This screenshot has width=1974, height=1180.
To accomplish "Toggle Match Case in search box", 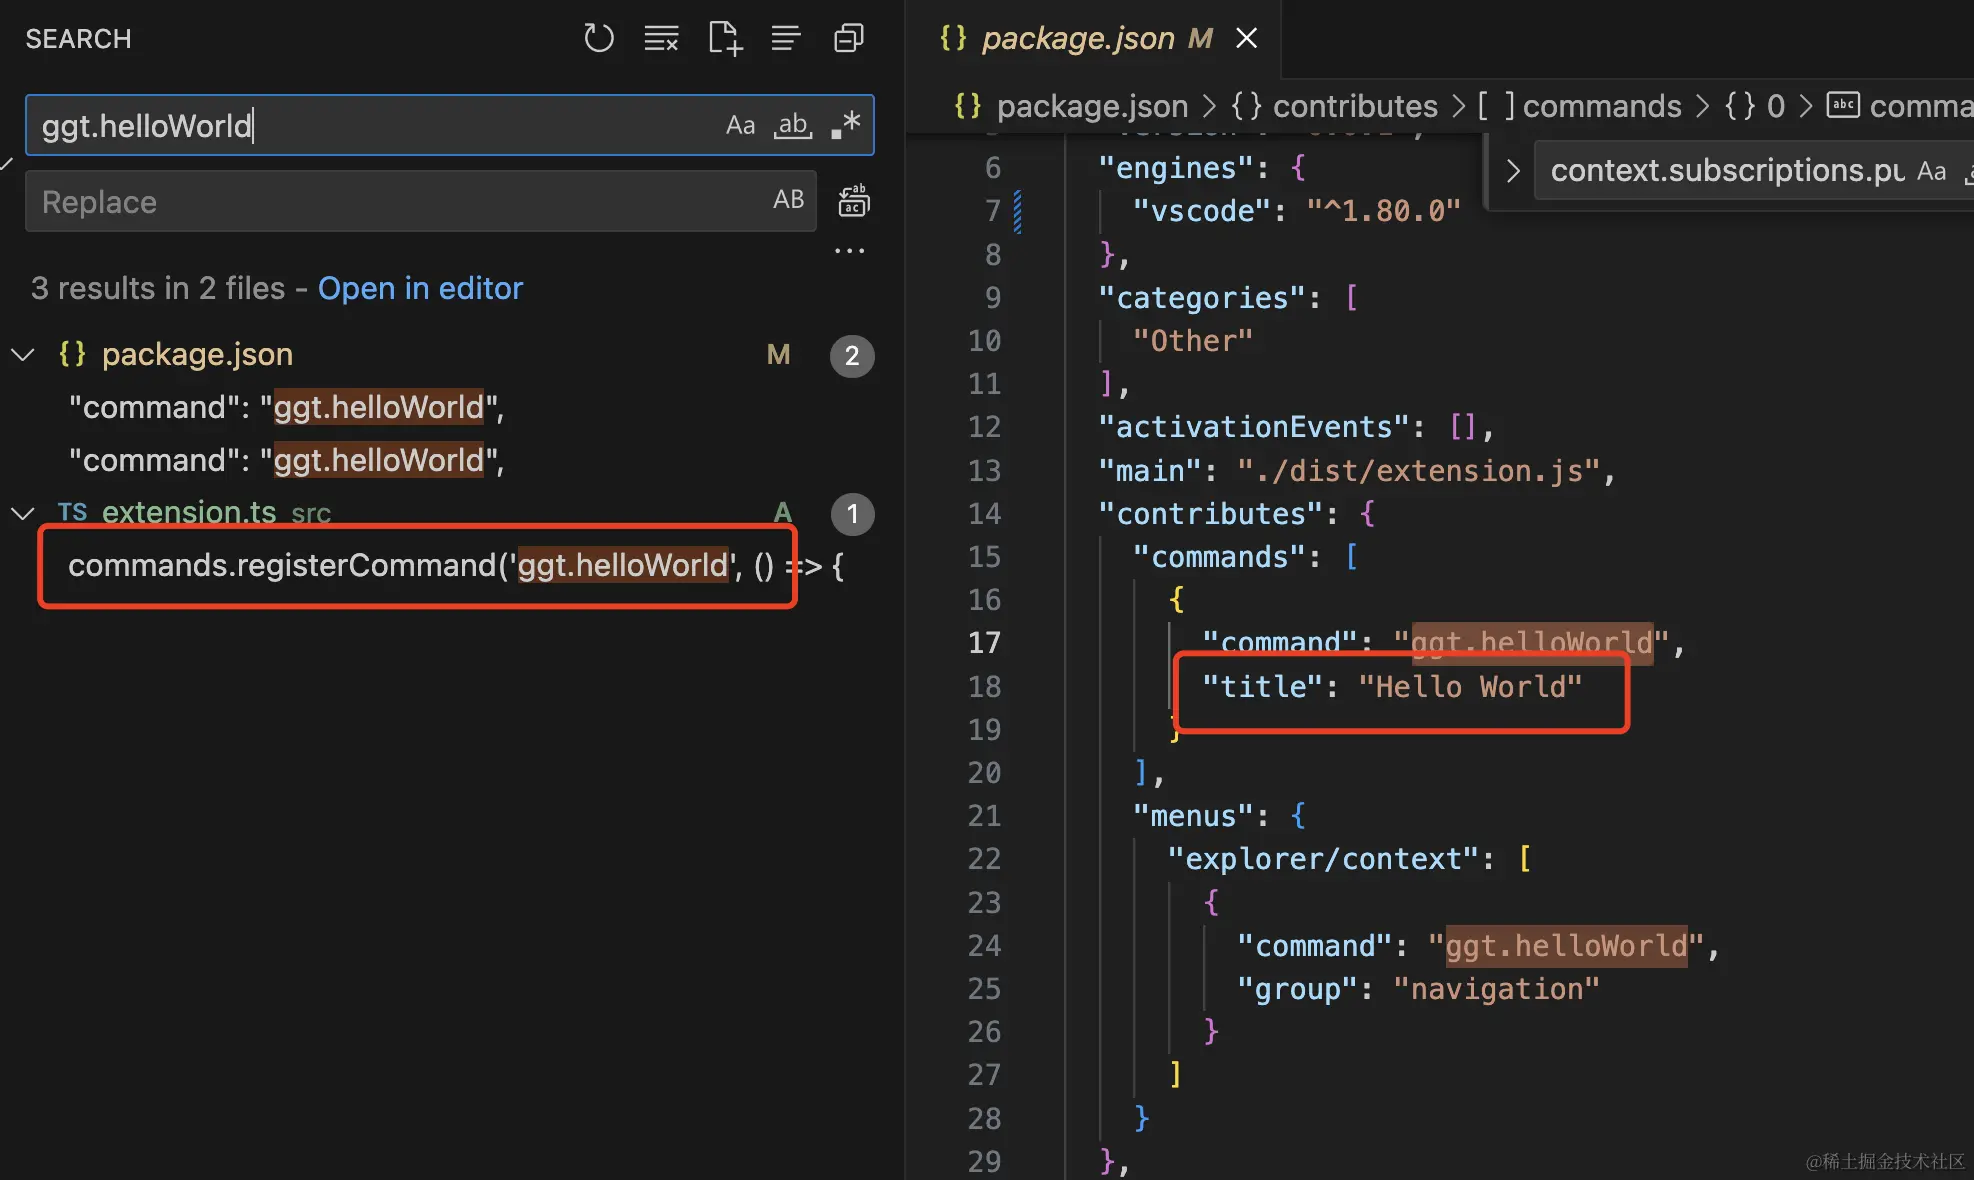I will tap(740, 125).
